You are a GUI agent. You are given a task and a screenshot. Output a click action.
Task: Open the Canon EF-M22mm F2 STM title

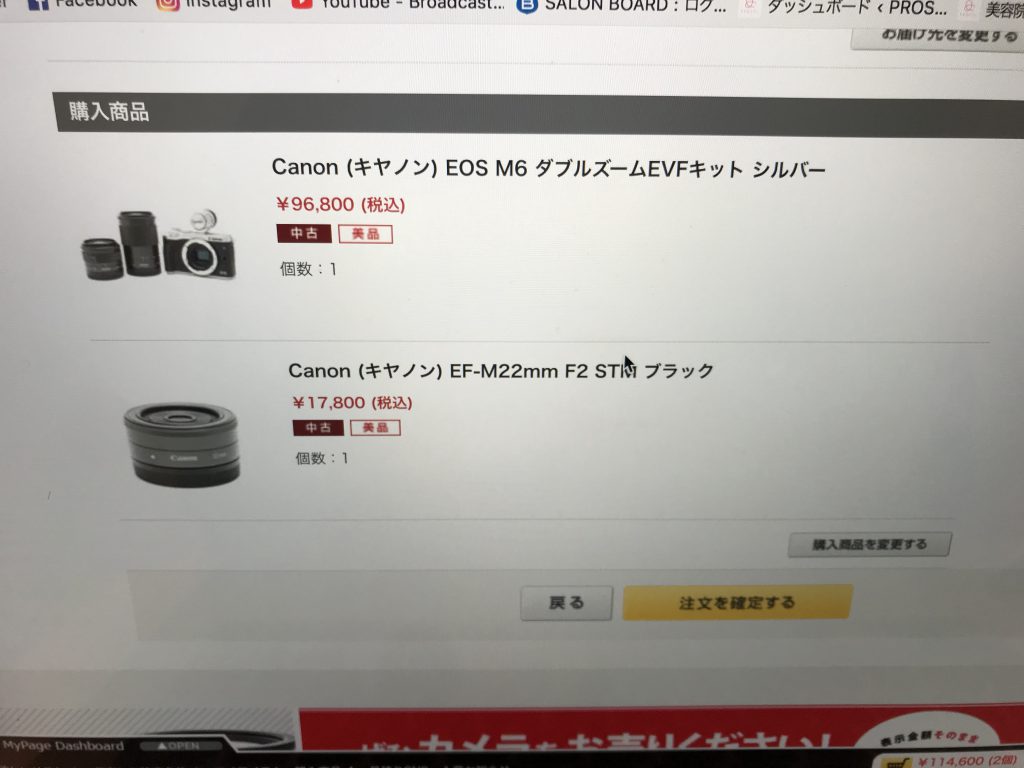pos(501,371)
